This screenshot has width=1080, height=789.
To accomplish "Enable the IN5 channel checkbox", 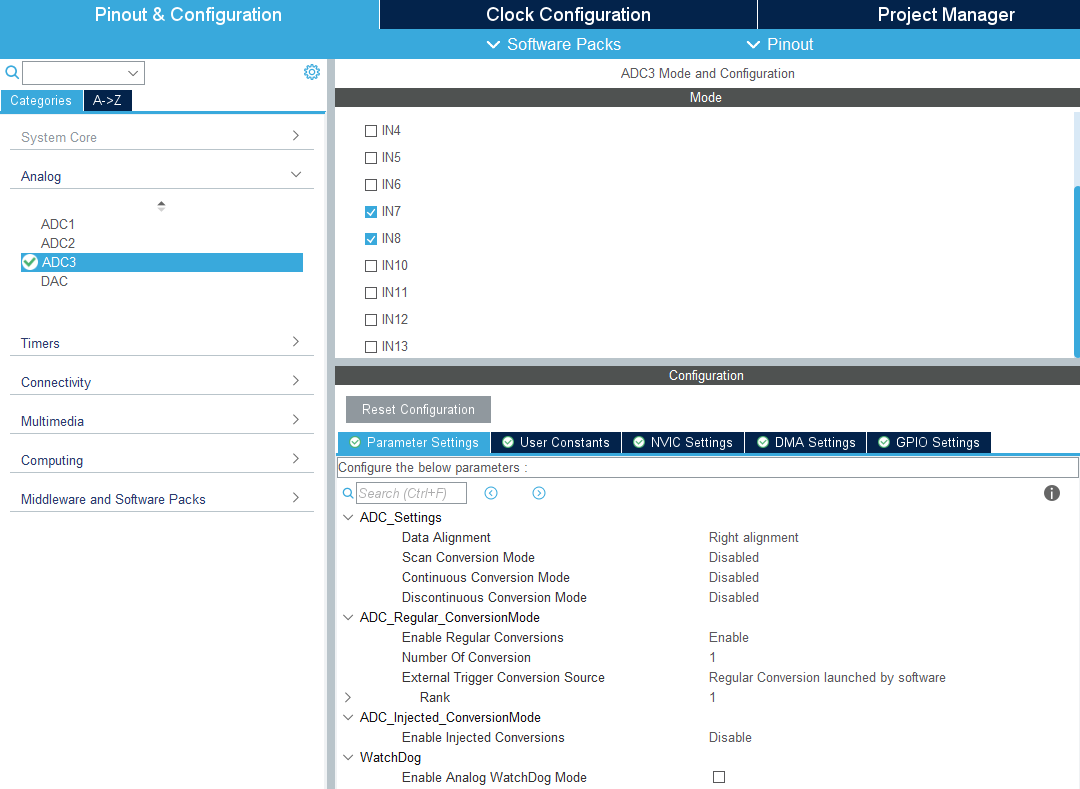I will tap(371, 158).
